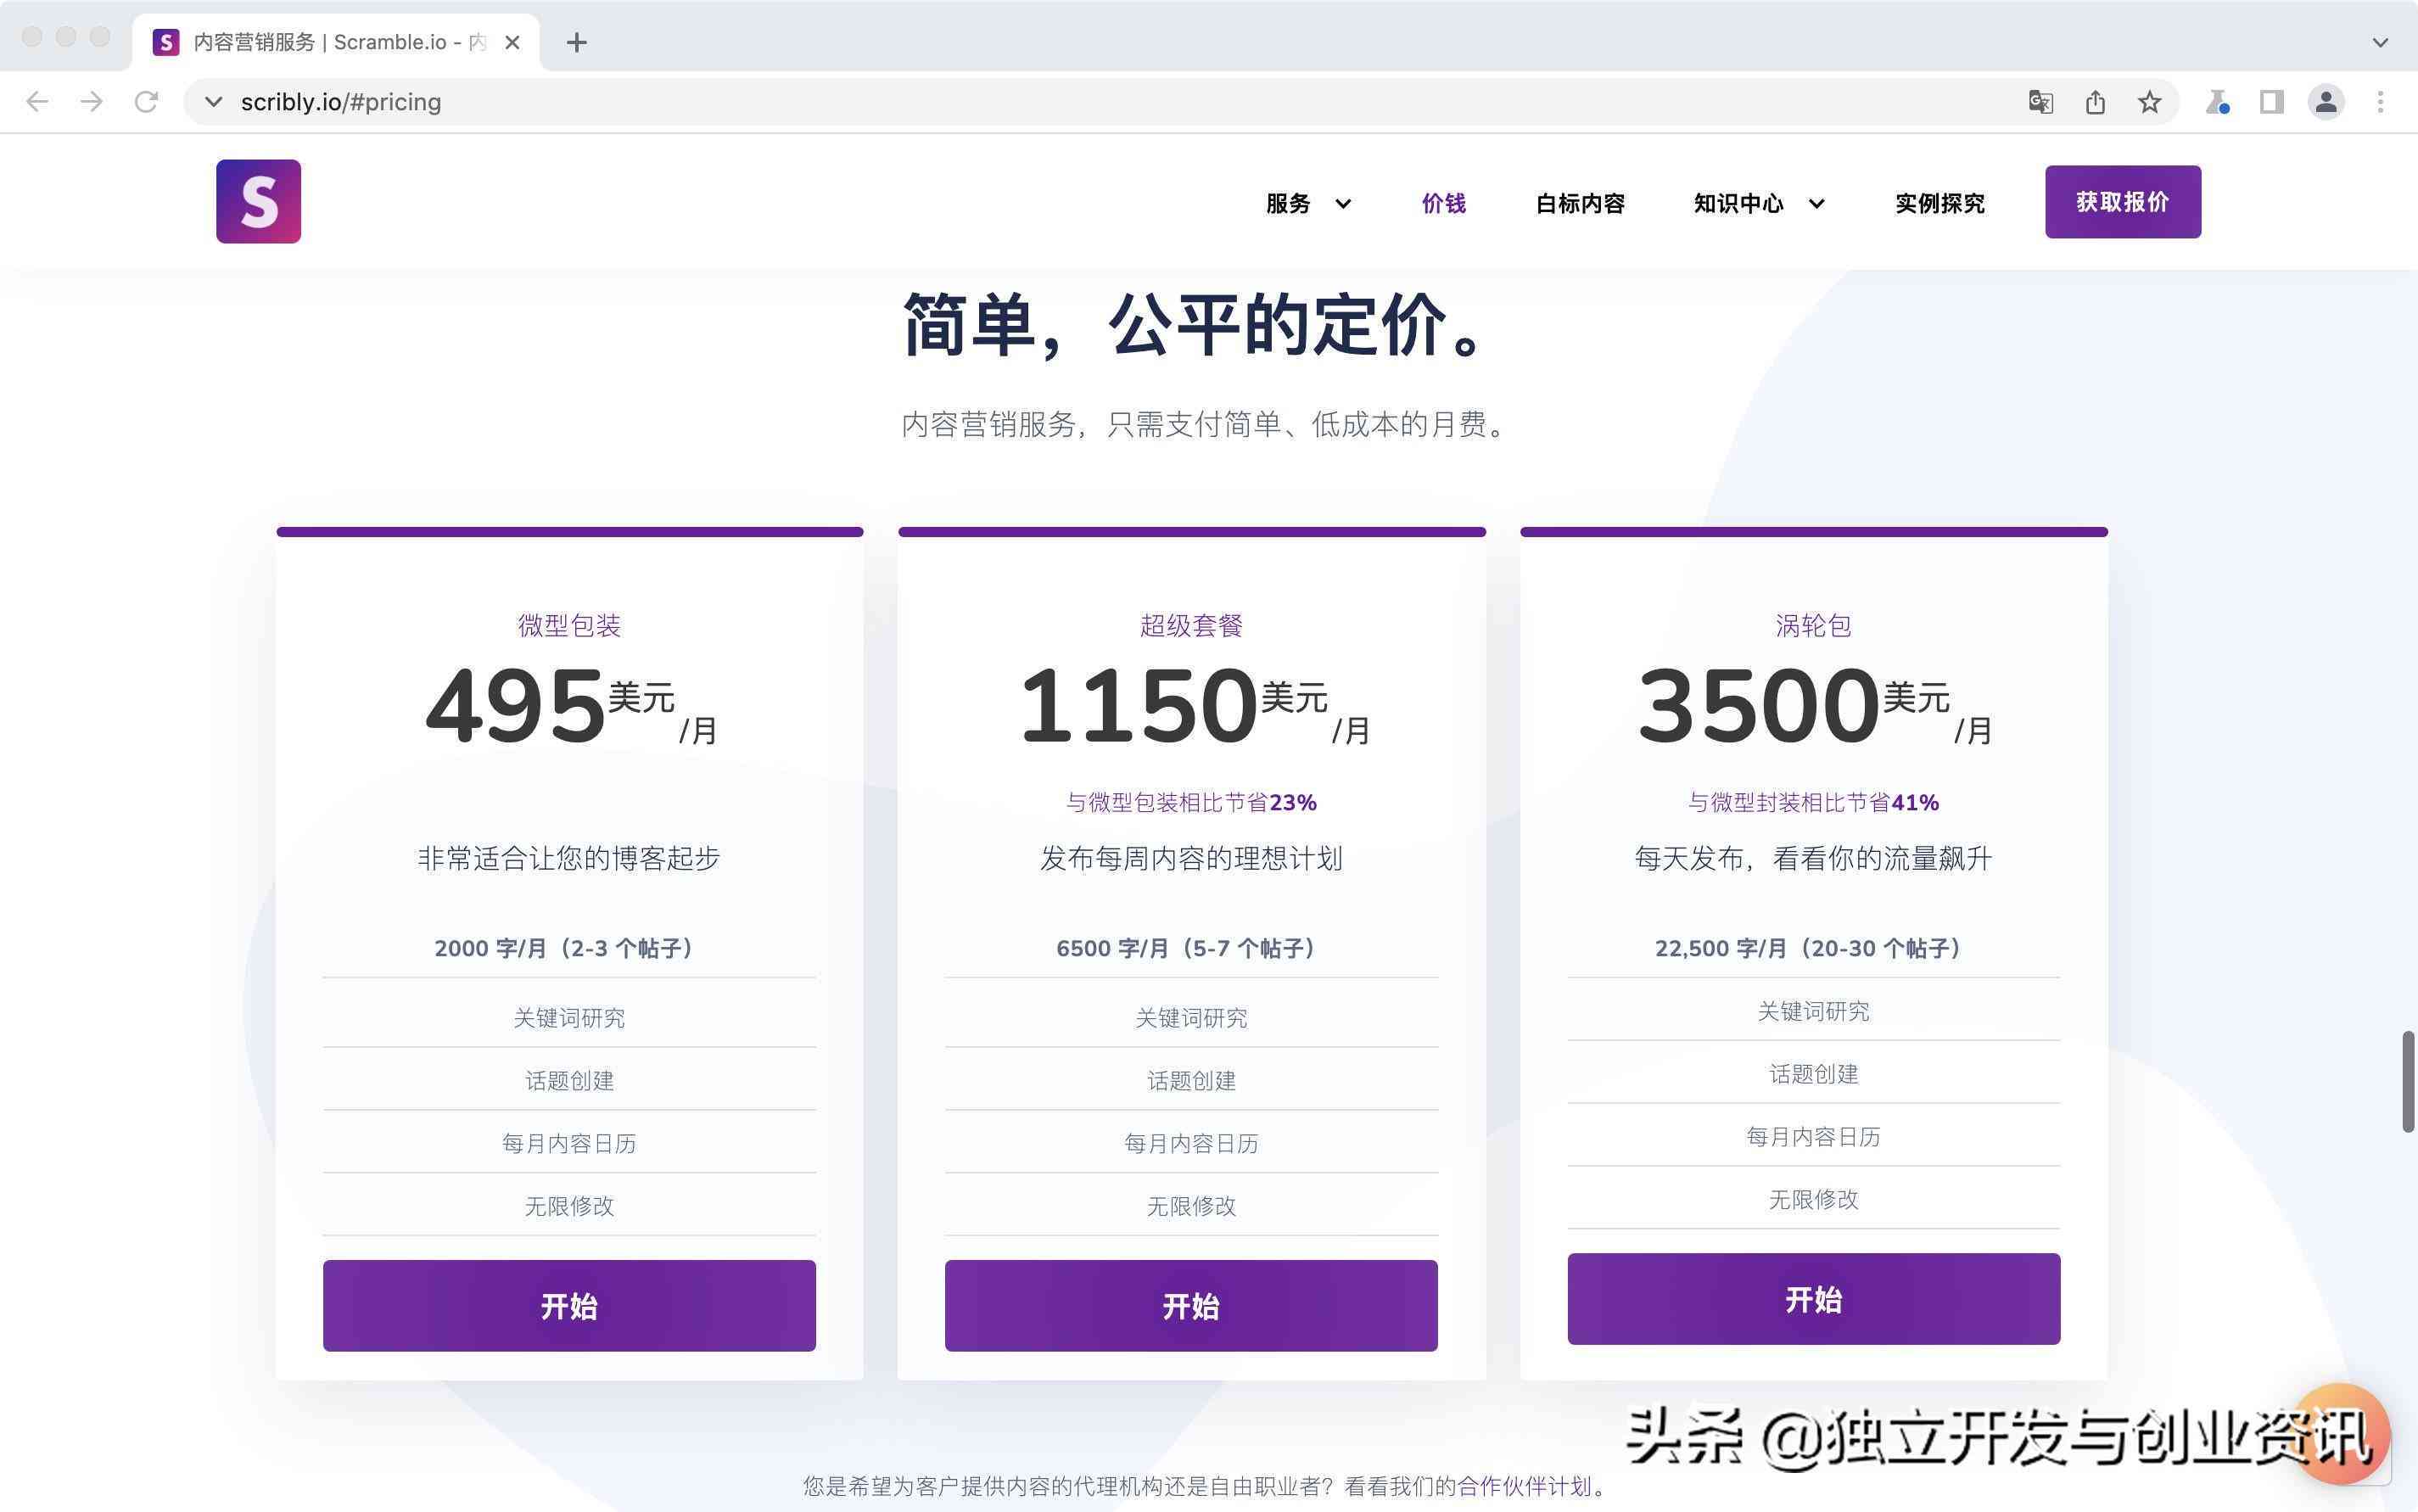Follow the 合作伙伴计划 link
The width and height of the screenshot is (2418, 1512).
[x=1524, y=1486]
